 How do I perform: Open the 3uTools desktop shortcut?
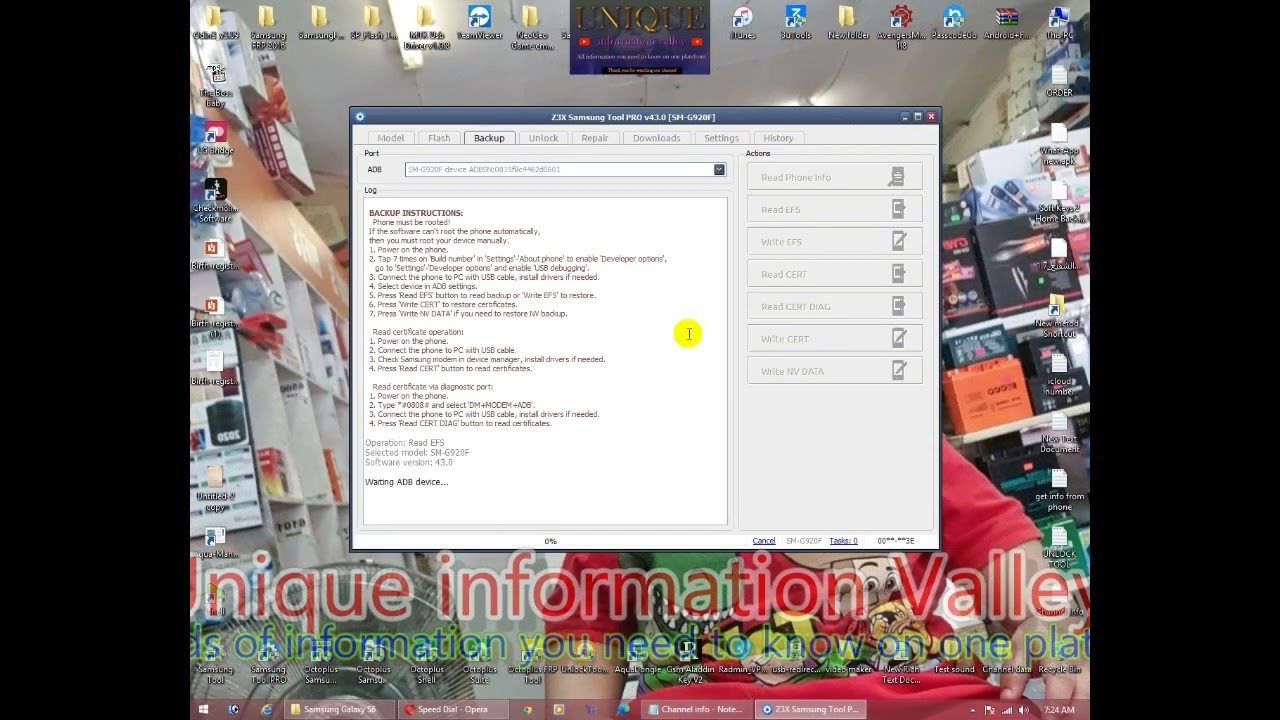[x=795, y=24]
